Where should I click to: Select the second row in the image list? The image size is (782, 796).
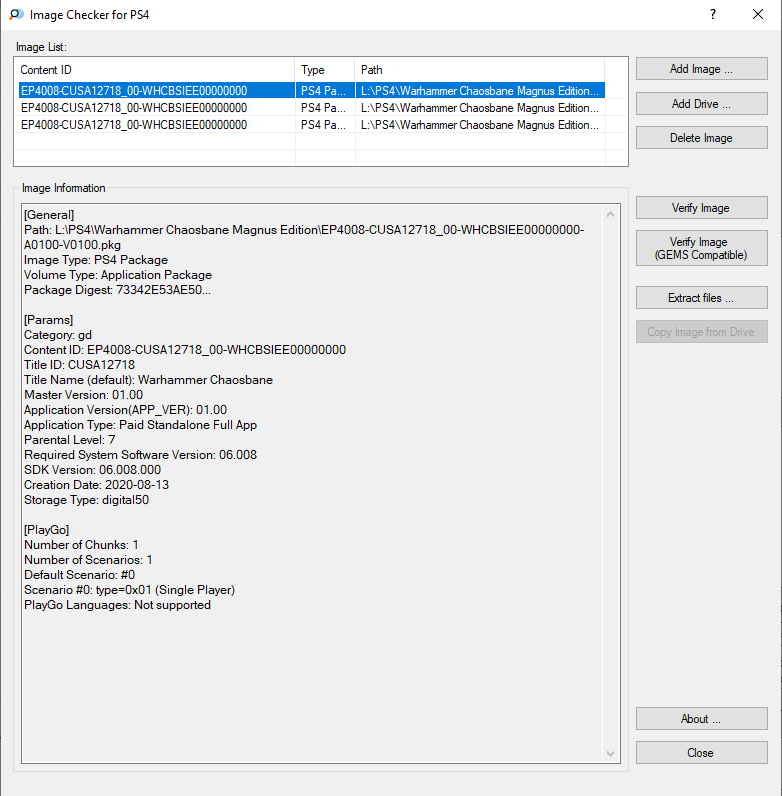tap(312, 108)
